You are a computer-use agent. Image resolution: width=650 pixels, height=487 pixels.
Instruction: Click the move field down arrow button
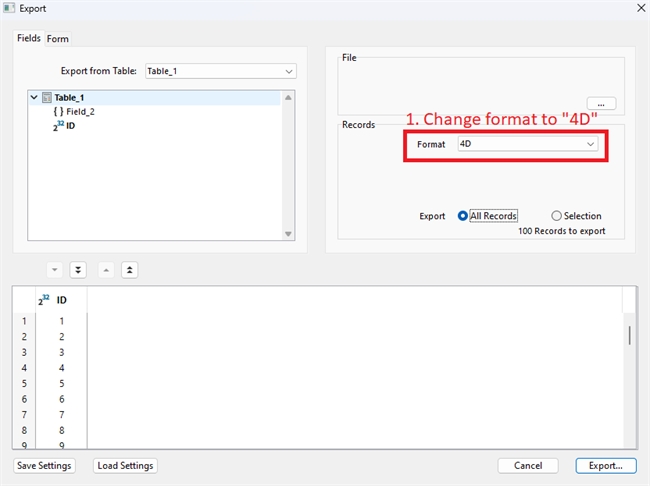coord(55,270)
